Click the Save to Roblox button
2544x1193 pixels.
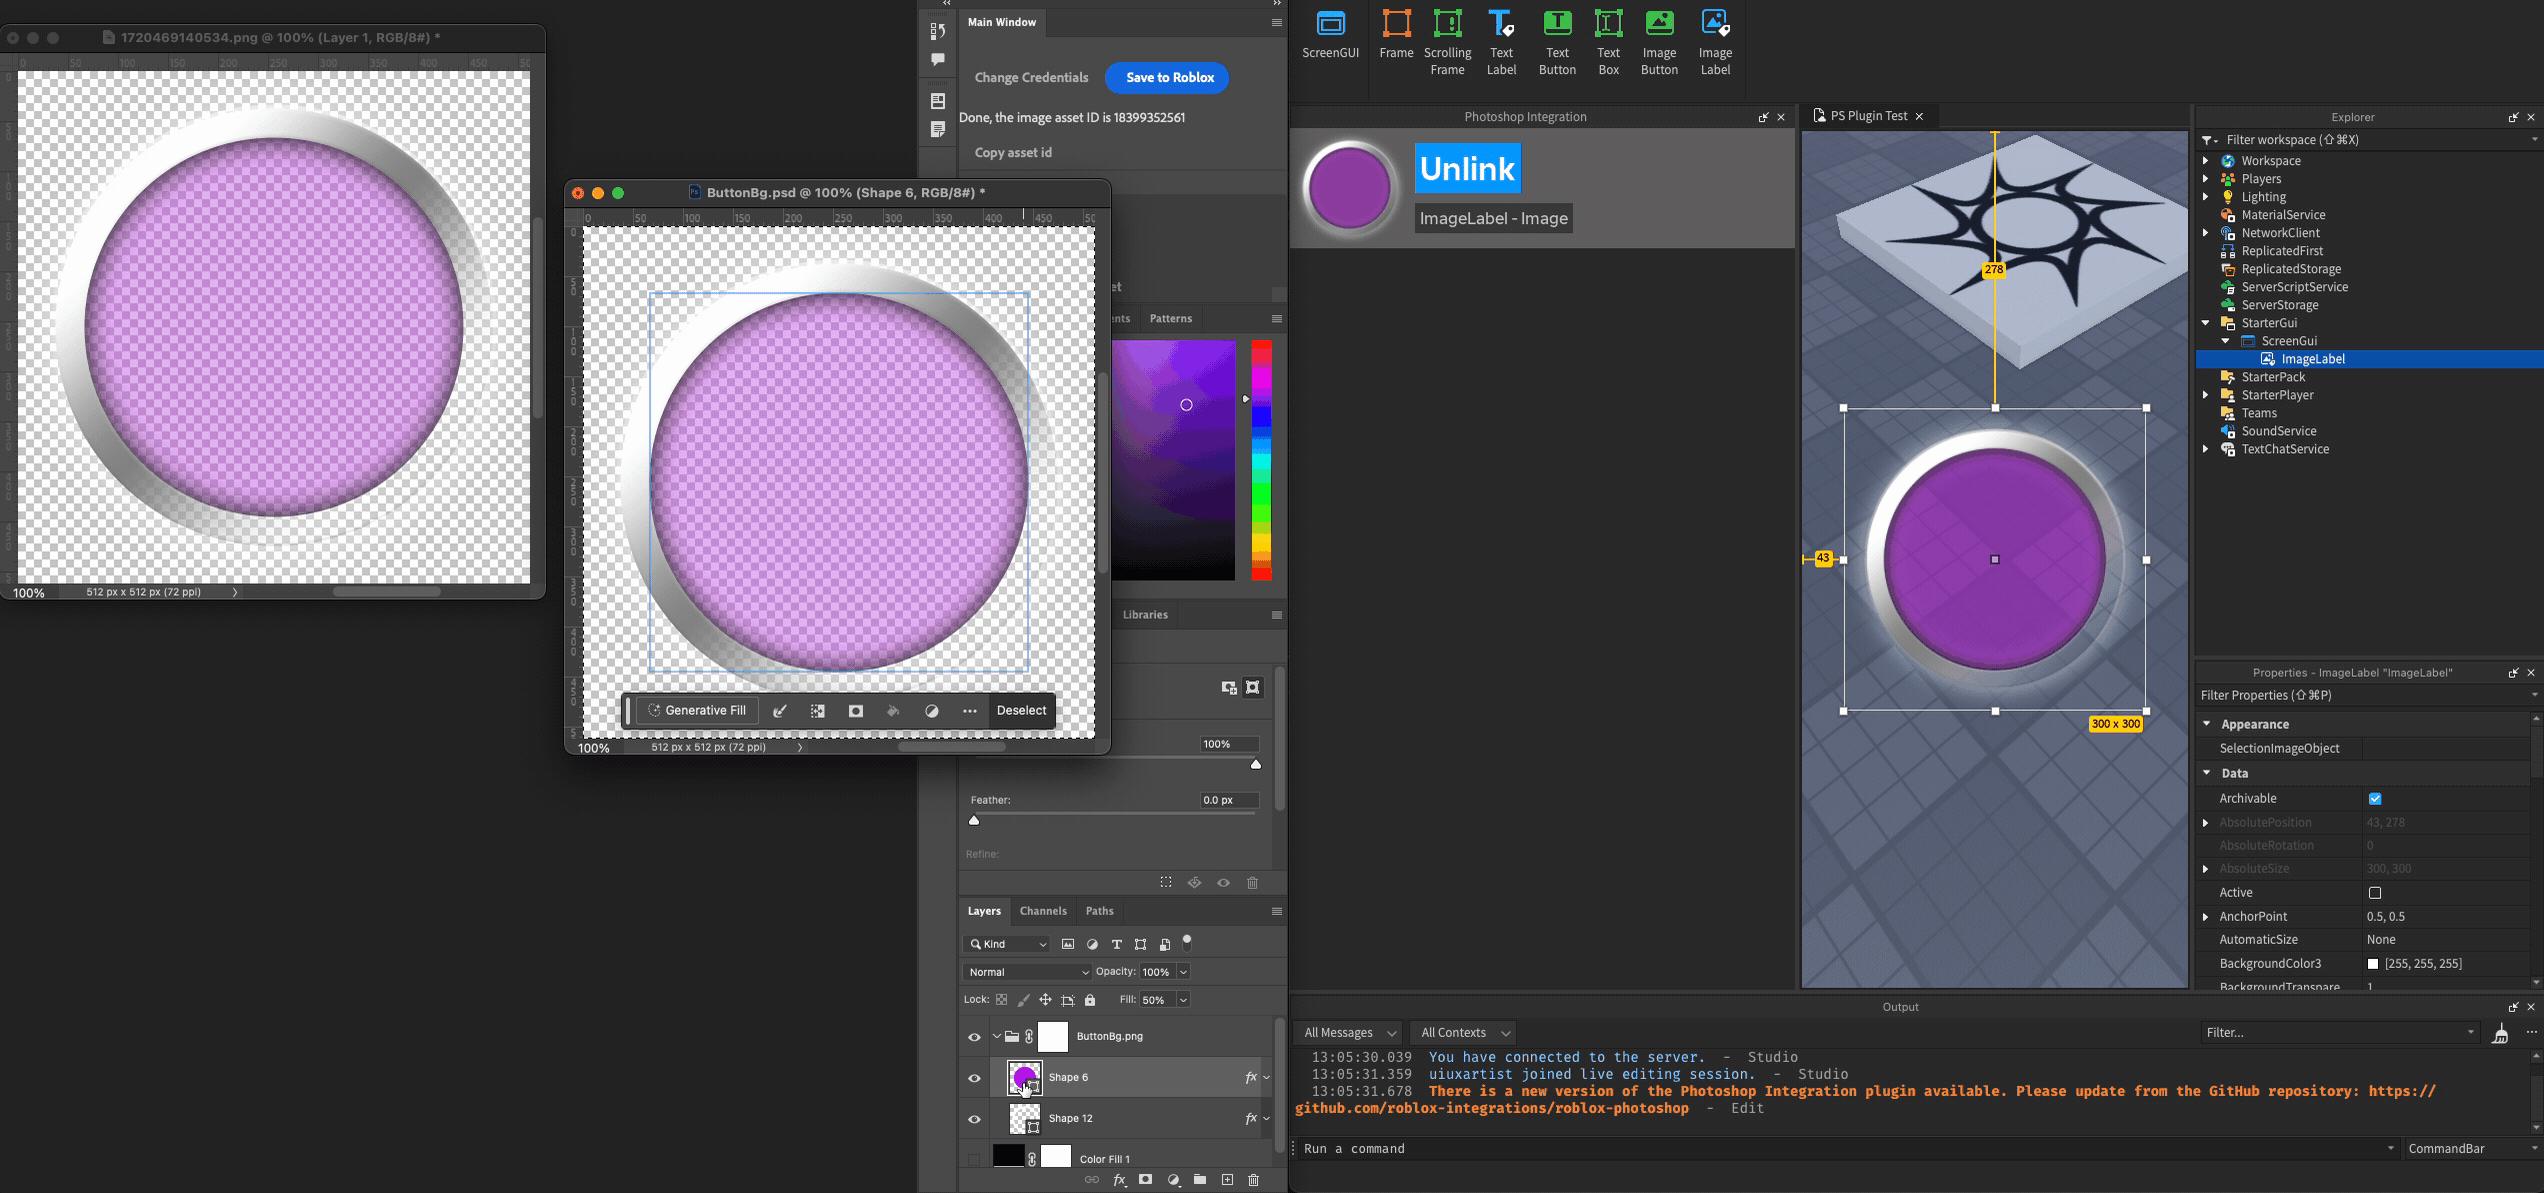point(1168,77)
